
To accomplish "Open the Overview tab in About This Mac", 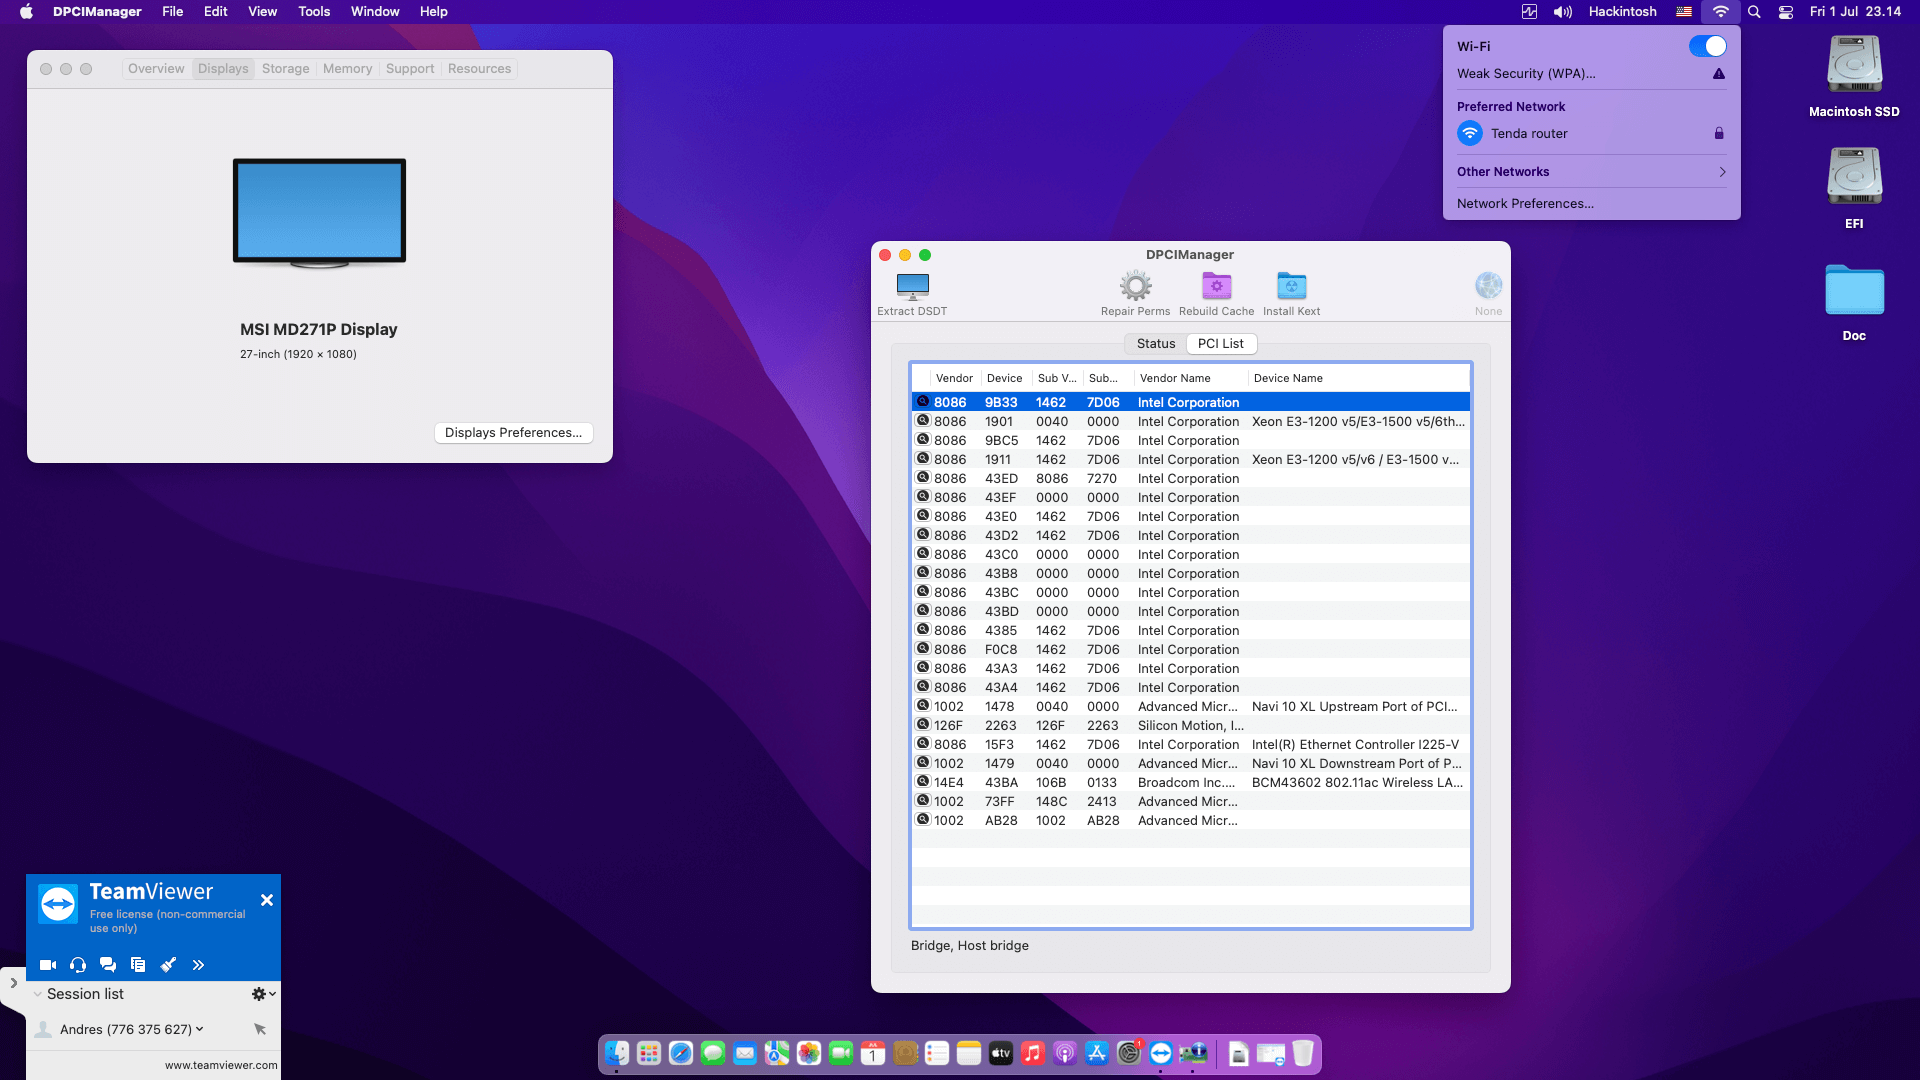I will pos(156,69).
